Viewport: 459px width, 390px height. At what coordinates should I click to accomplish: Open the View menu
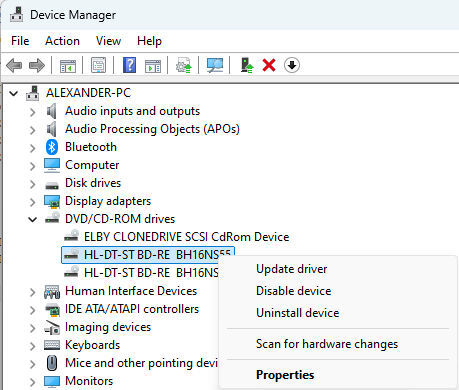click(108, 41)
